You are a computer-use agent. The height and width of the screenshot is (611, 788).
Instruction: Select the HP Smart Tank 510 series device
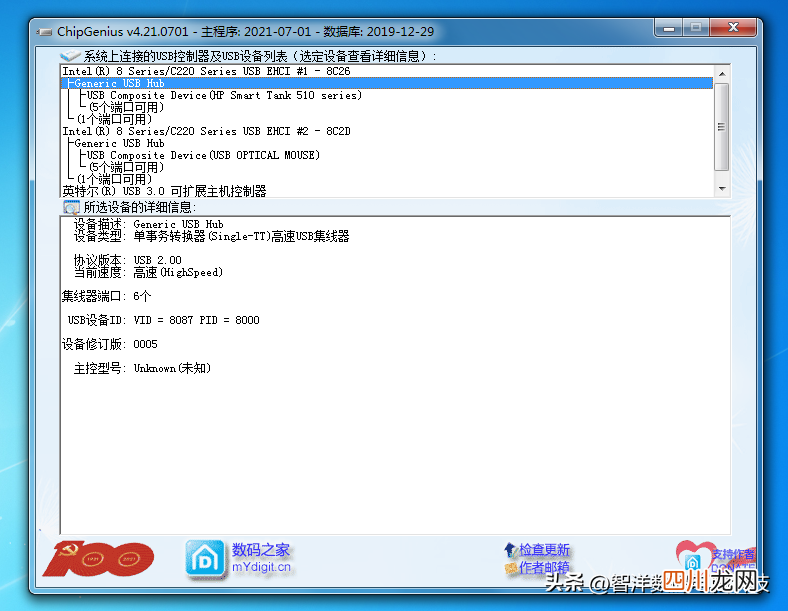point(224,95)
